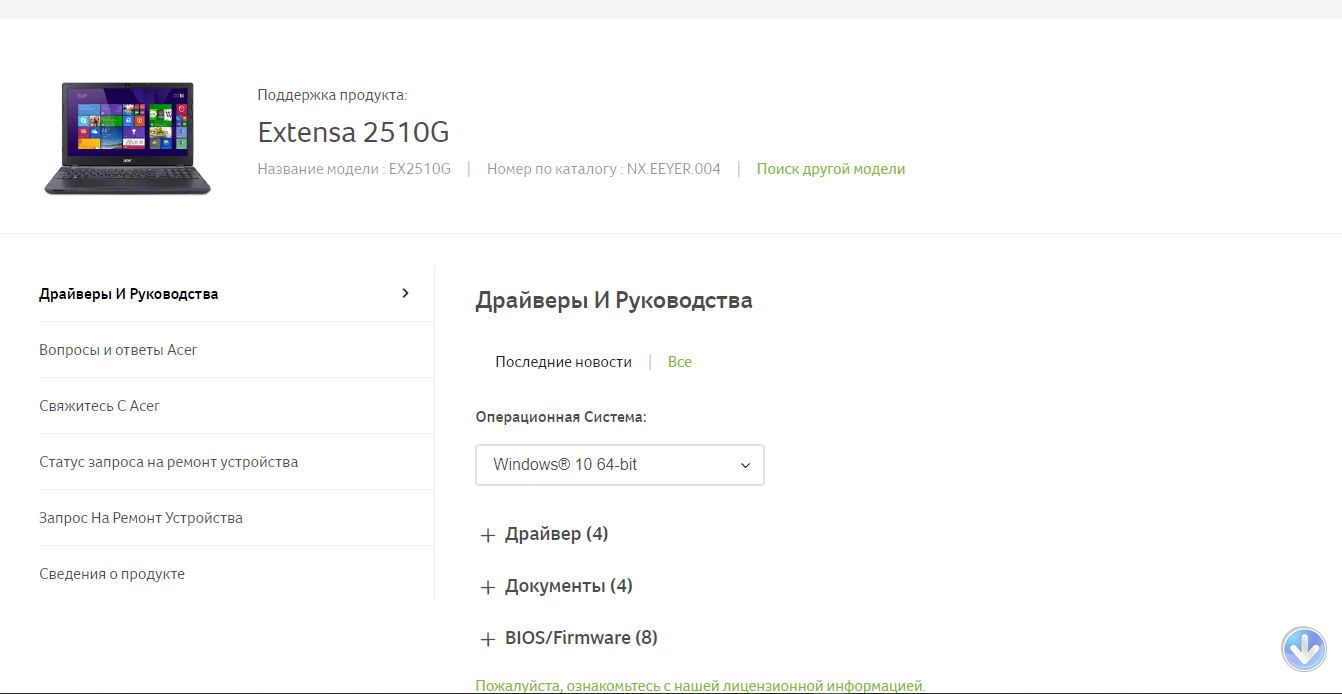Click the catalog number NX.EEYER.004
This screenshot has width=1342, height=694.
[x=674, y=169]
